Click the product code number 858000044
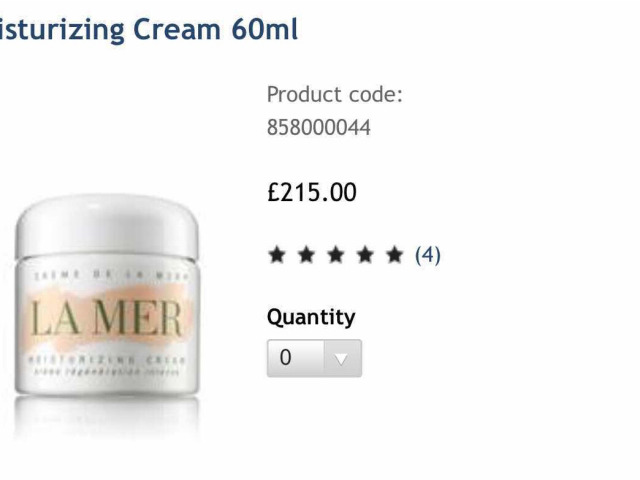This screenshot has width=640, height=480. click(x=319, y=127)
